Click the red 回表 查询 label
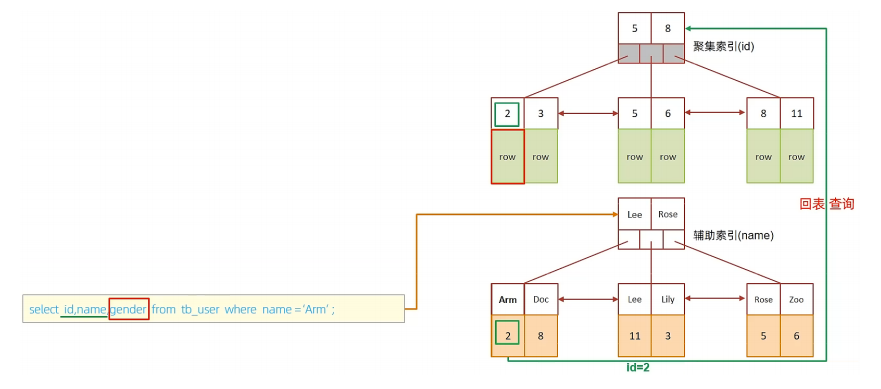Viewport: 881px width, 389px height. coord(826,204)
